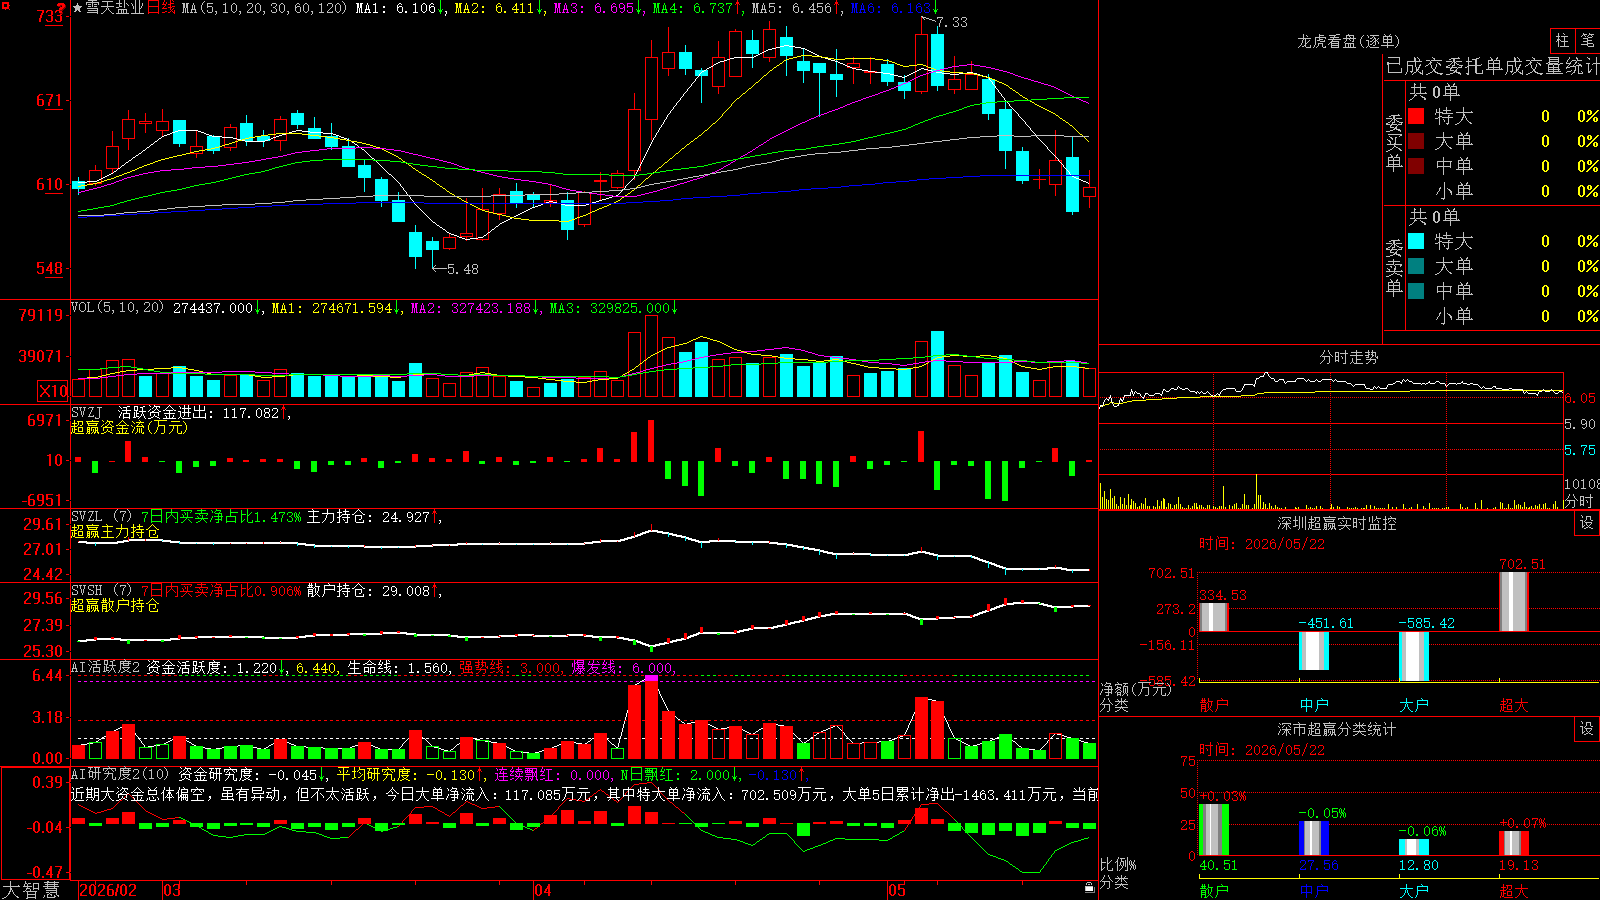Click the 大户 bar valued 12.80

pyautogui.click(x=1414, y=848)
